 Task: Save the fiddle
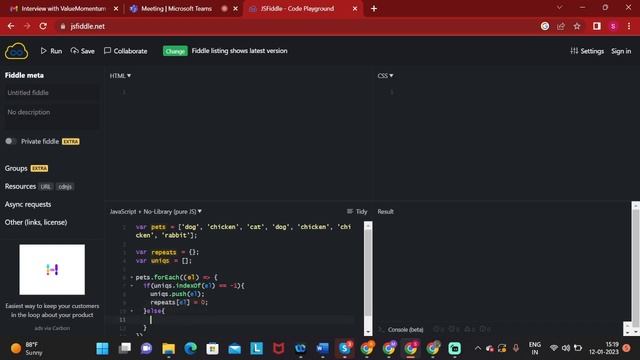click(x=82, y=51)
